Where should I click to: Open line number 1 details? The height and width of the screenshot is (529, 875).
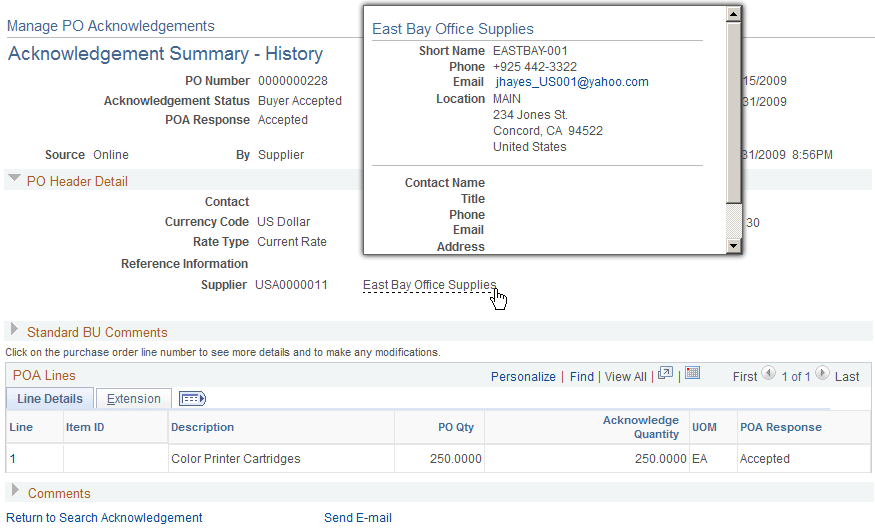point(13,459)
